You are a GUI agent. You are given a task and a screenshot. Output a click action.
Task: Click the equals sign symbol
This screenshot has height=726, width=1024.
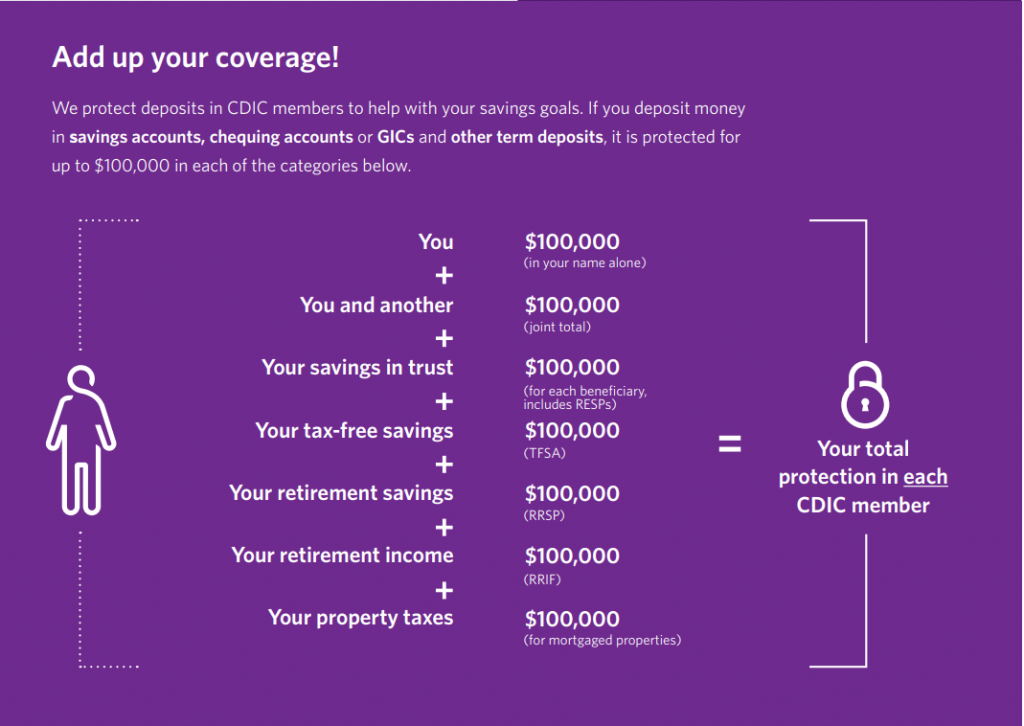[x=729, y=445]
